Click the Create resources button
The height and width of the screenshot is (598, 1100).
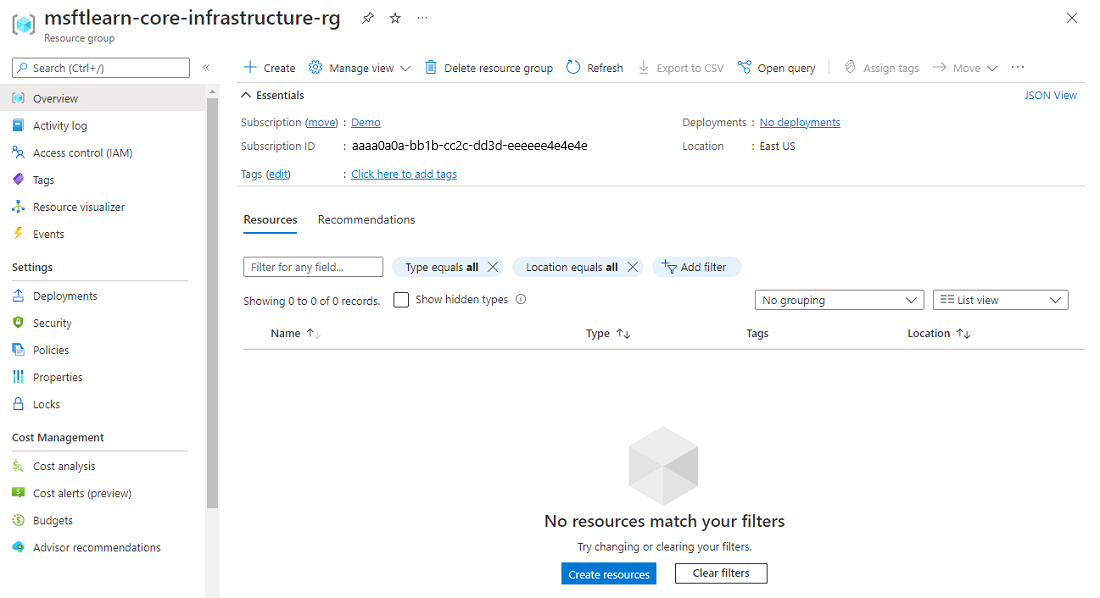609,574
